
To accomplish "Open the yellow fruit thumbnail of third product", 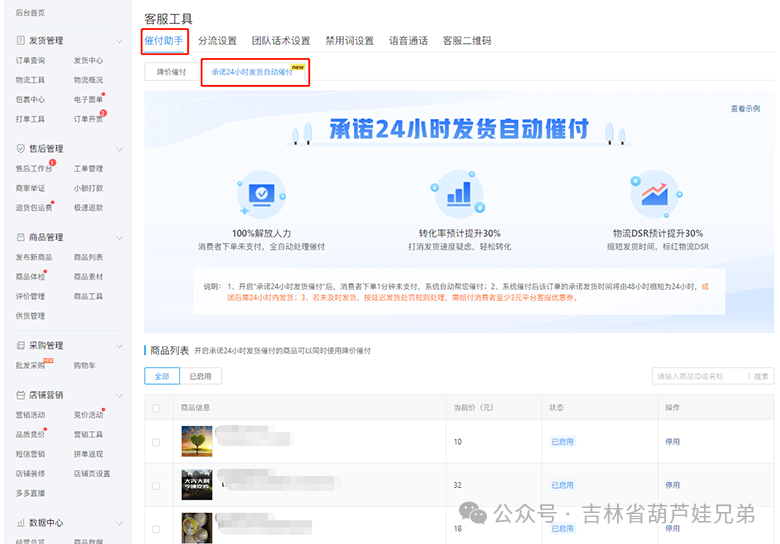I will (x=197, y=528).
